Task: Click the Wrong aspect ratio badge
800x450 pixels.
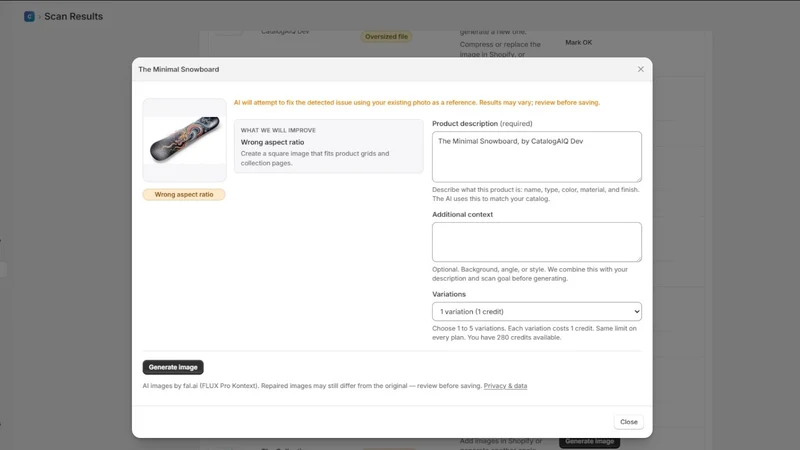Action: coord(184,194)
